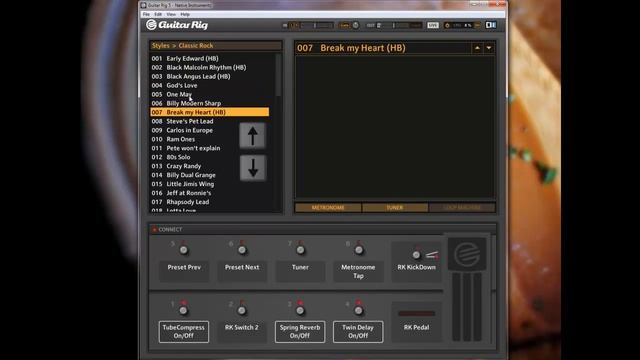The image size is (640, 360).
Task: Click footswitch 5 above Preset Prev
Action: 184,250
